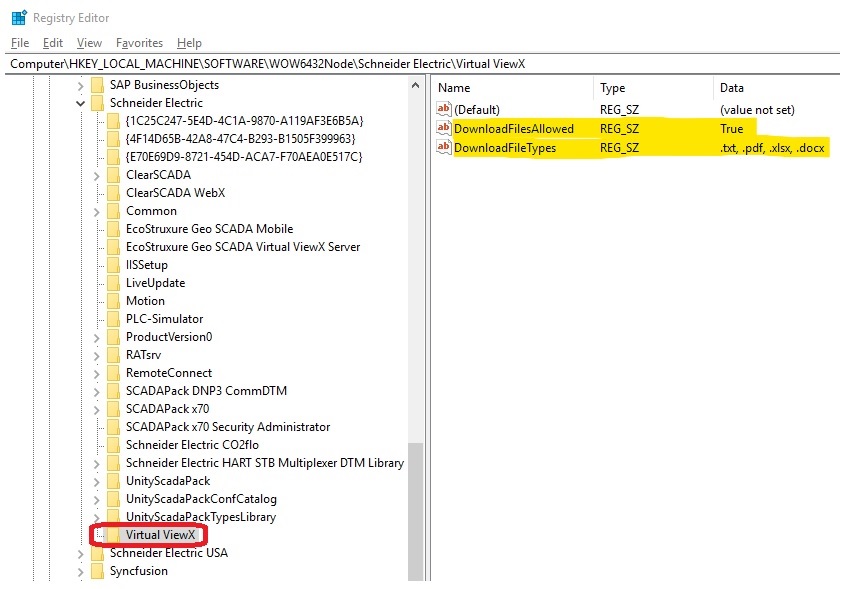This screenshot has width=852, height=589.
Task: Select the Virtual ViewX key
Action: (x=160, y=535)
